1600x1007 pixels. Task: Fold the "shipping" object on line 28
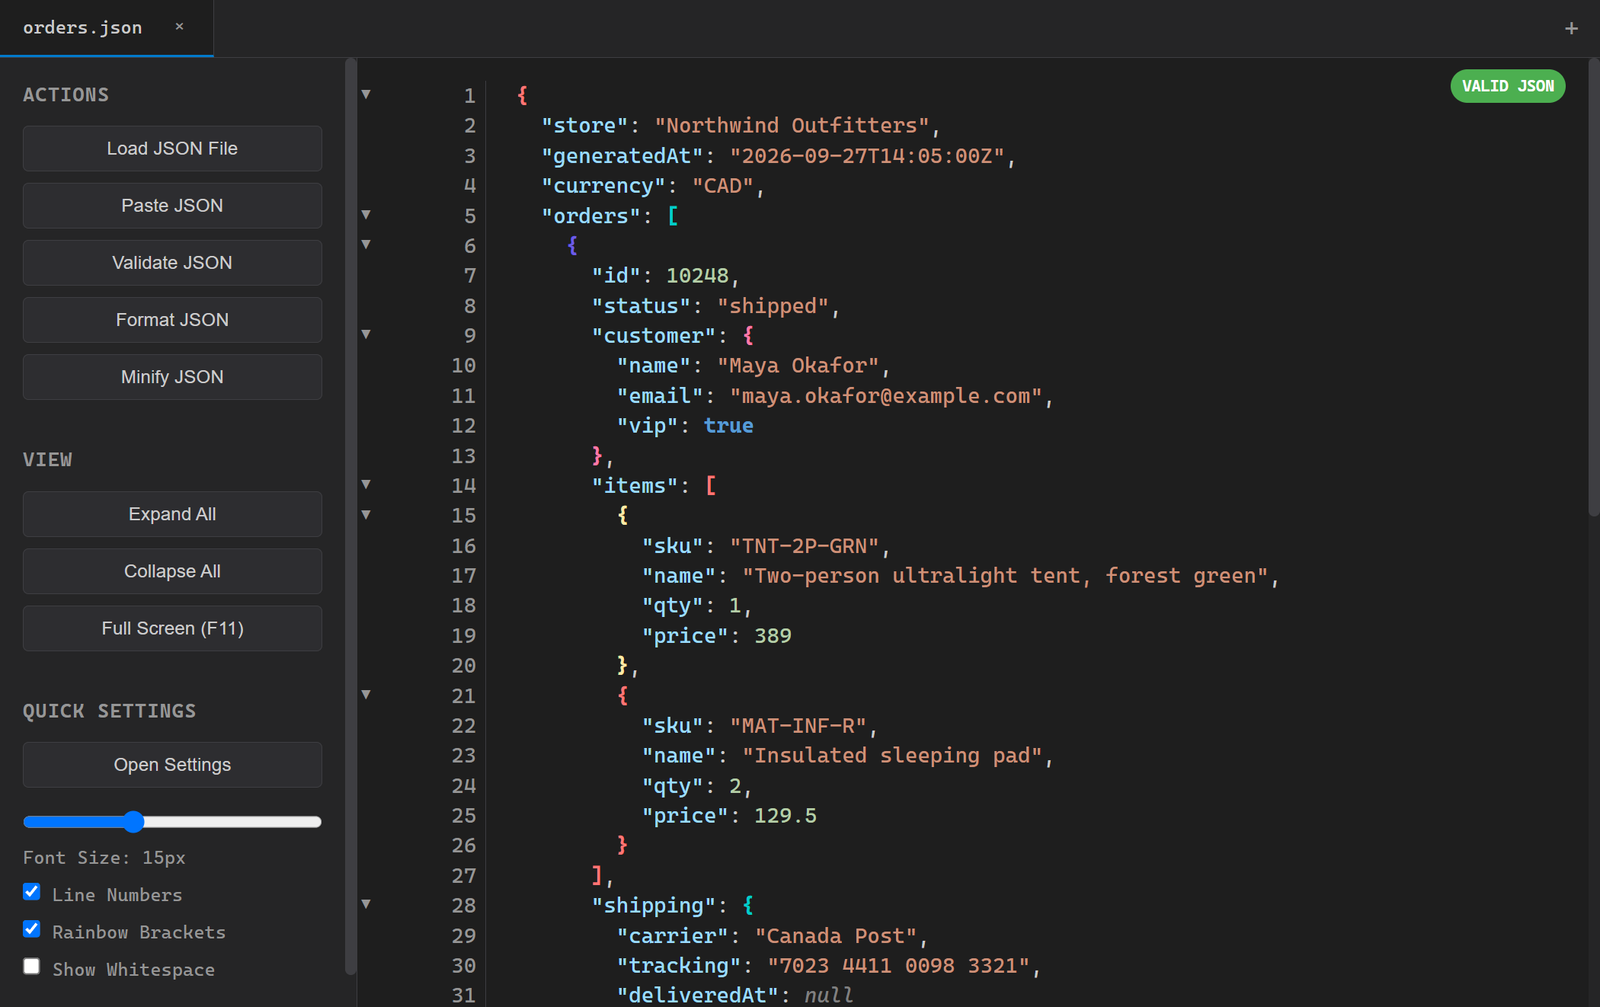(x=366, y=904)
